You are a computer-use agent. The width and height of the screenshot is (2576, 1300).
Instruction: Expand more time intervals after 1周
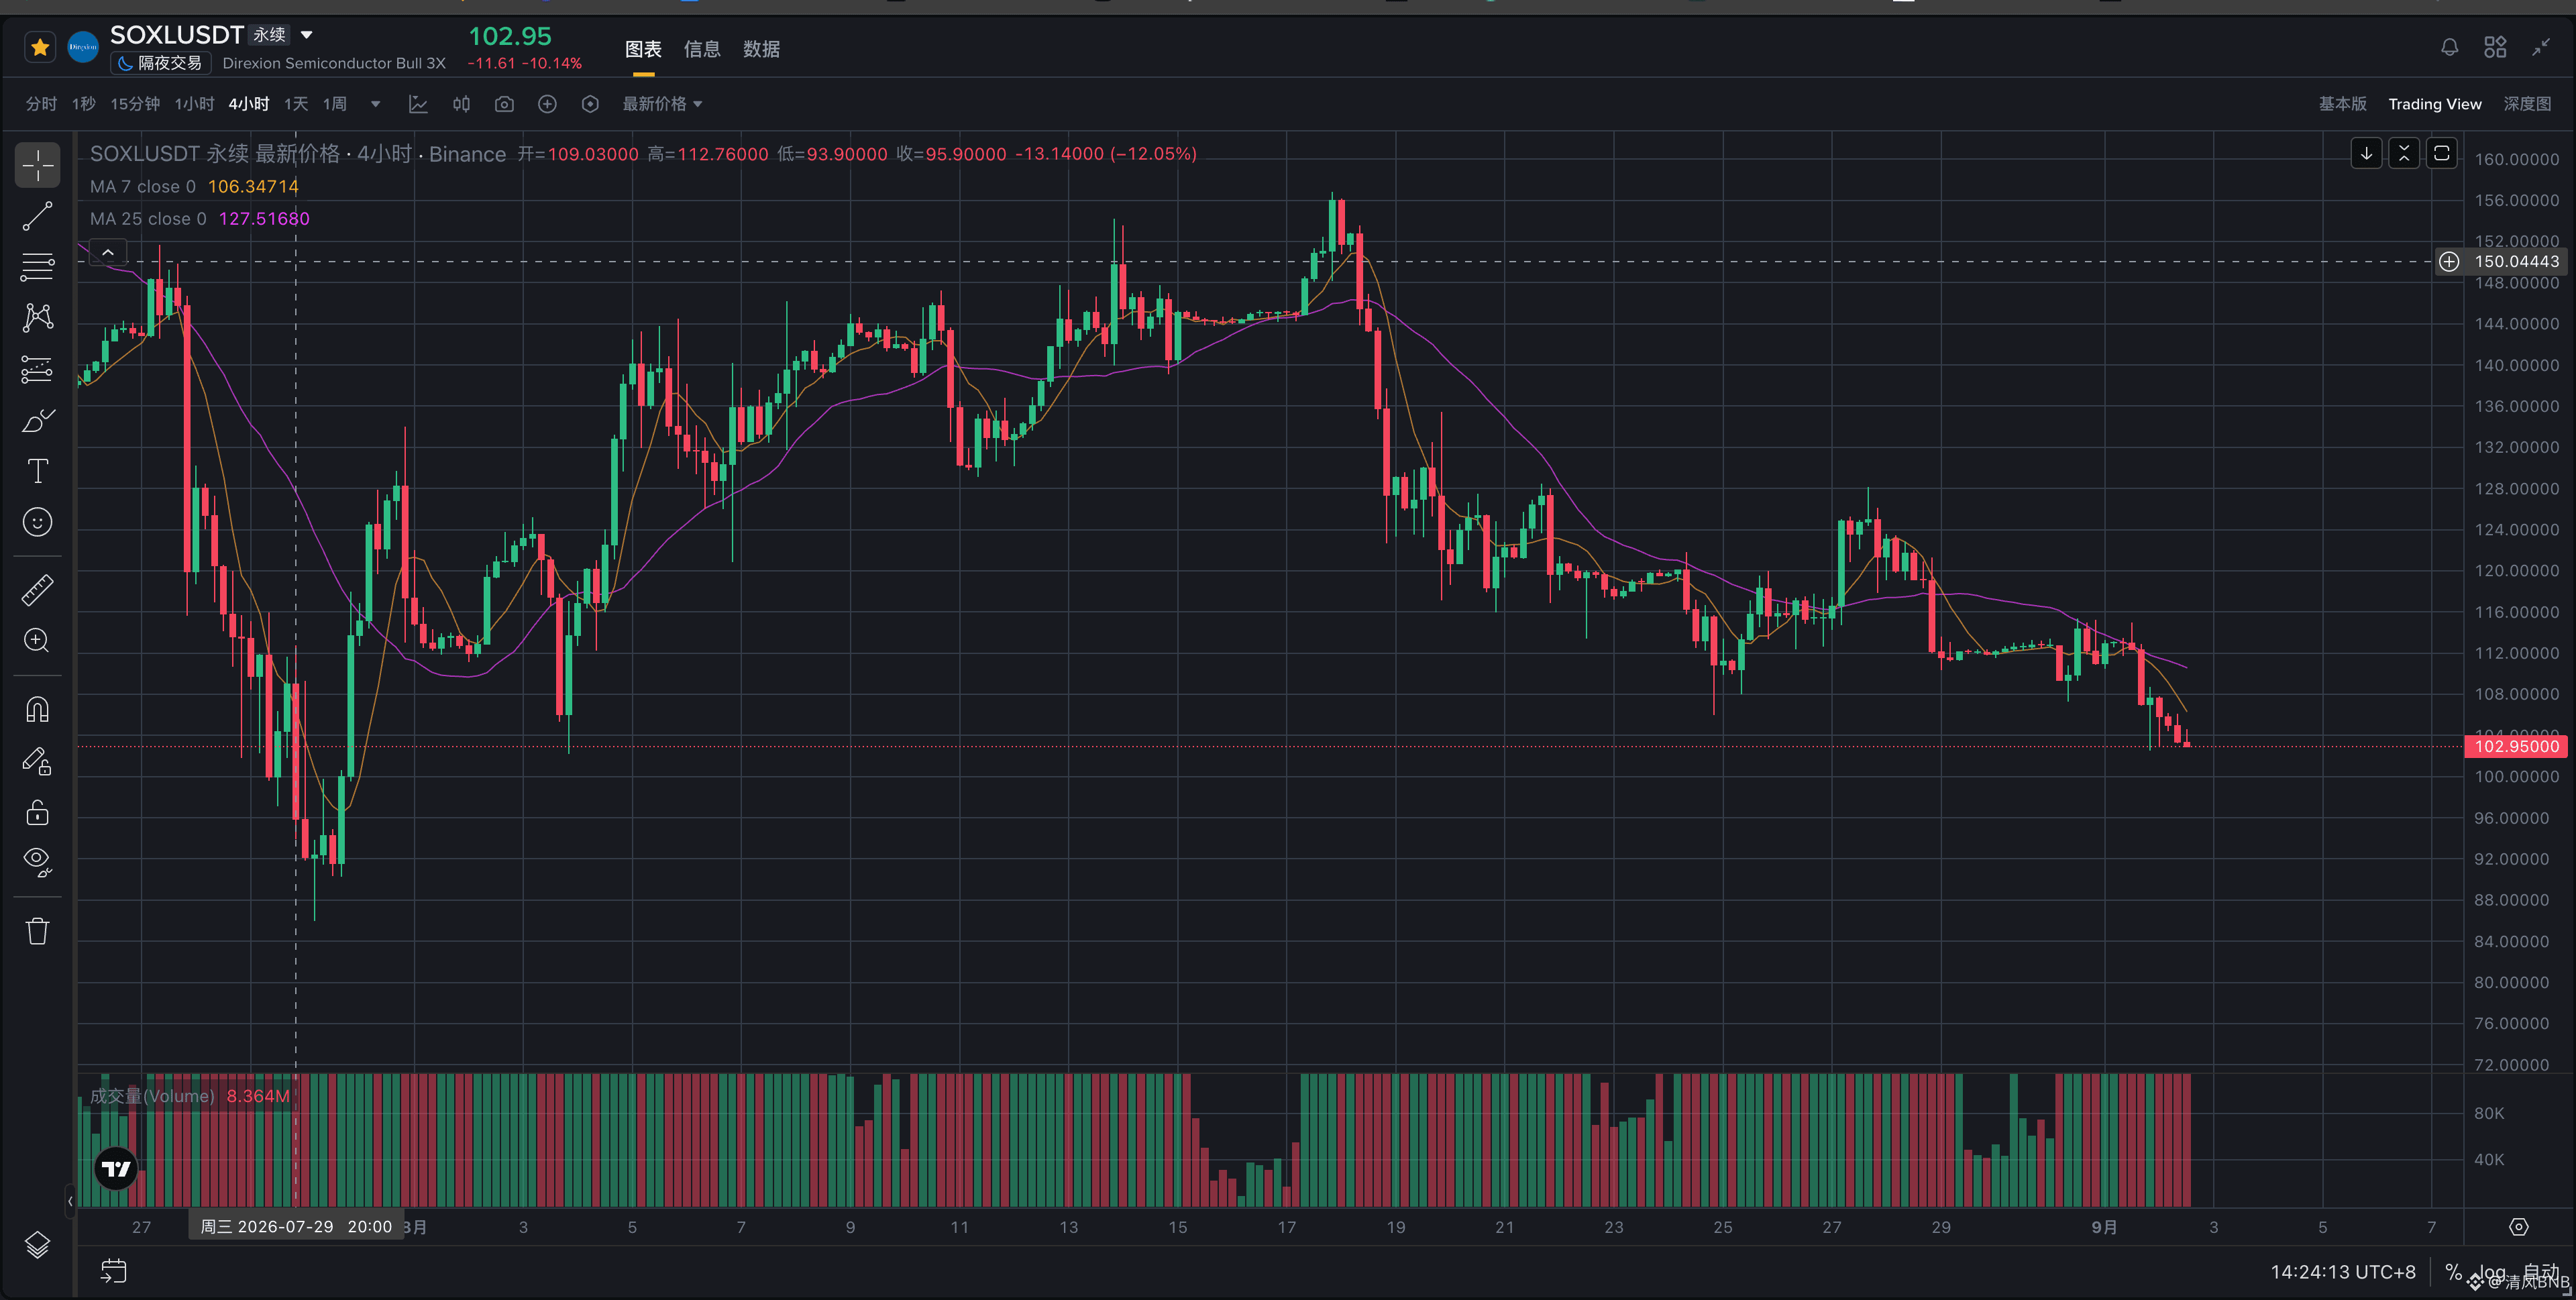pyautogui.click(x=375, y=104)
